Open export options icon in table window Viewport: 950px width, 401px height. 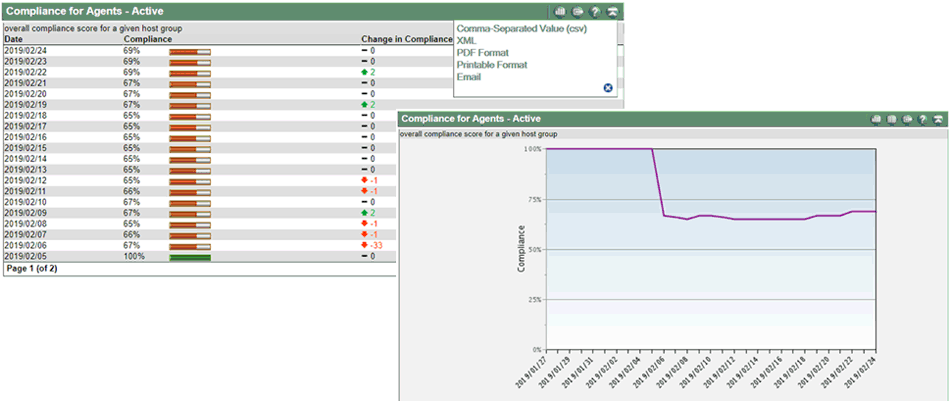coord(578,12)
